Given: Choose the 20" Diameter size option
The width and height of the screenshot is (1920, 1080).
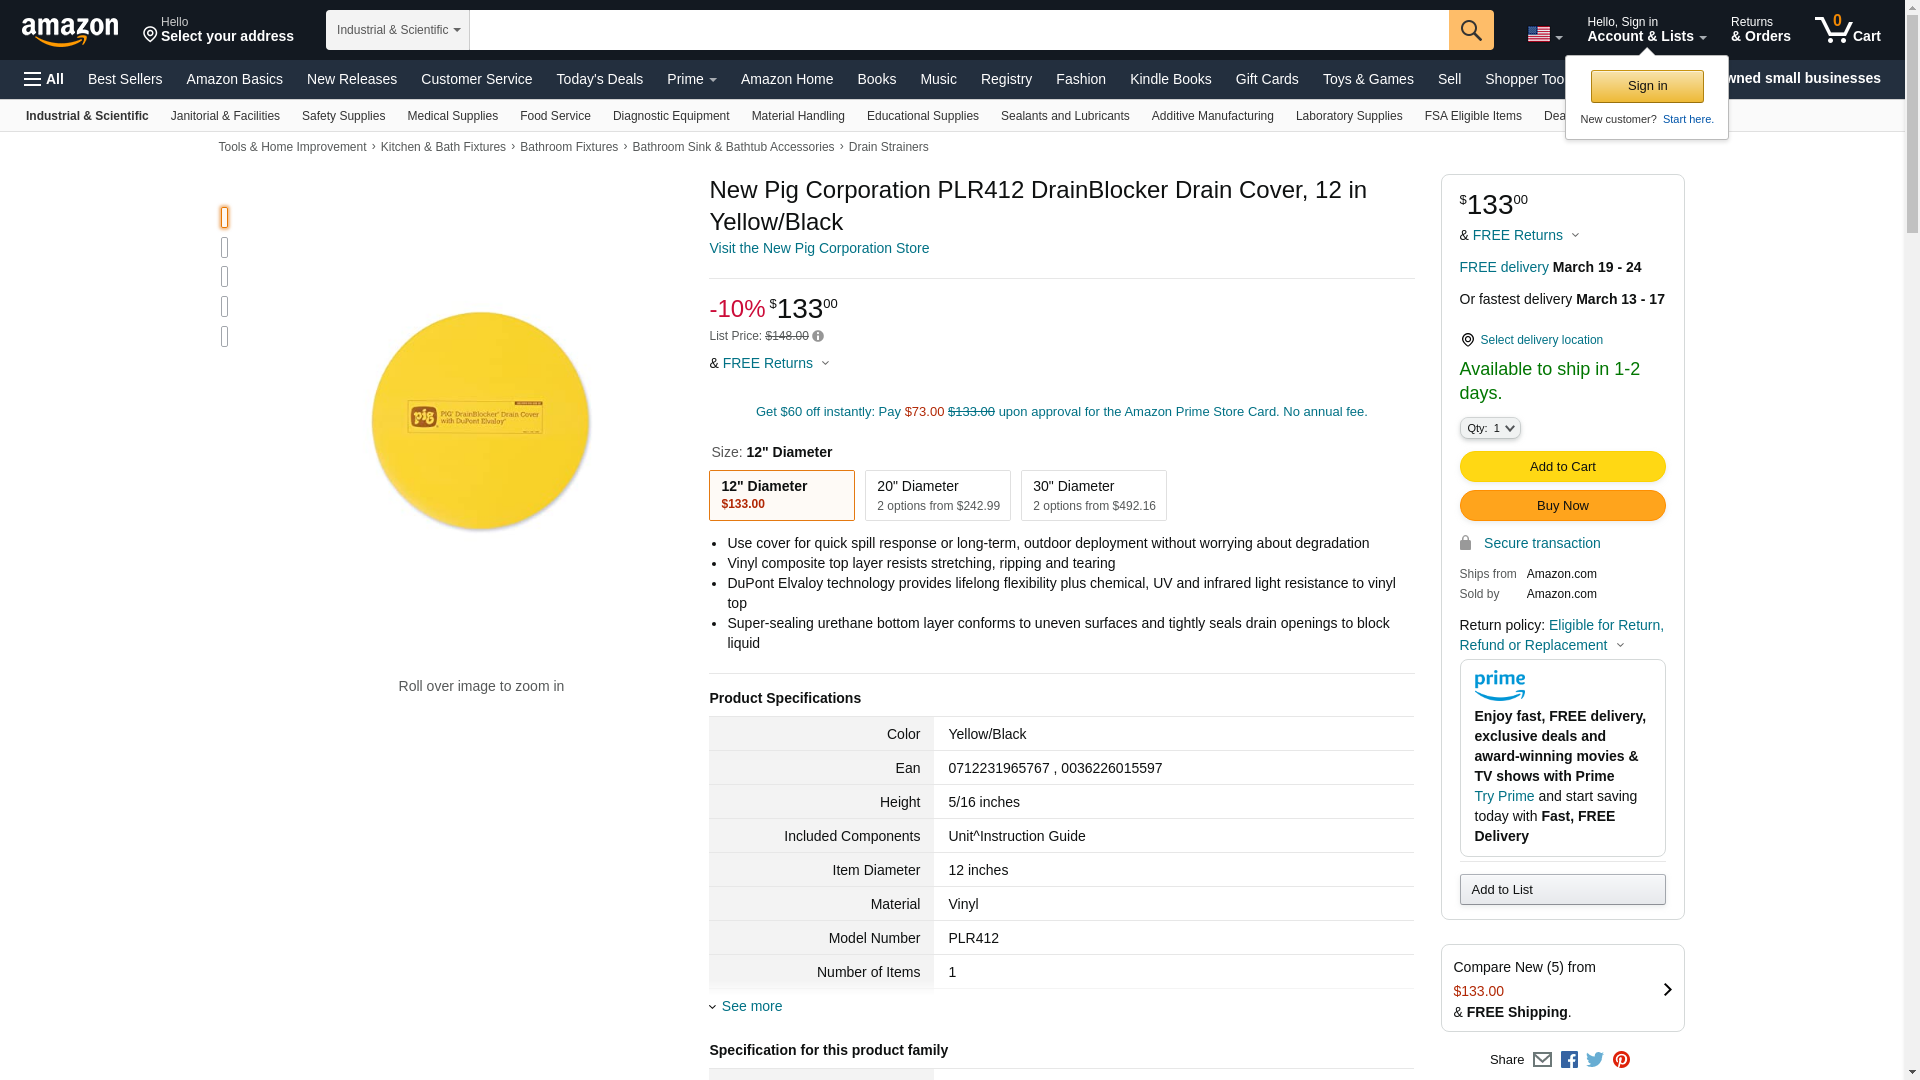Looking at the screenshot, I should (x=937, y=495).
